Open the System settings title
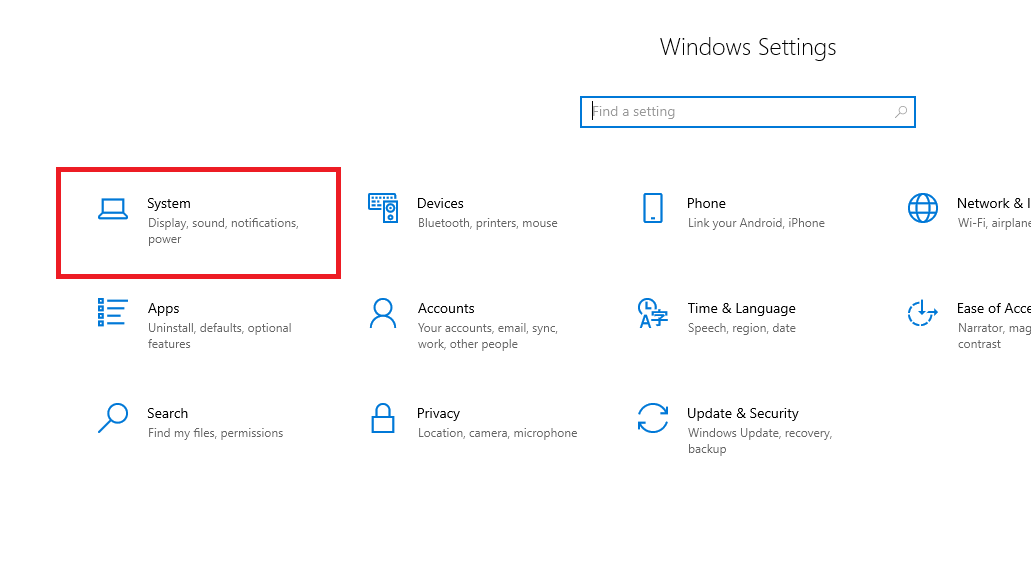This screenshot has width=1031, height=565. (169, 203)
